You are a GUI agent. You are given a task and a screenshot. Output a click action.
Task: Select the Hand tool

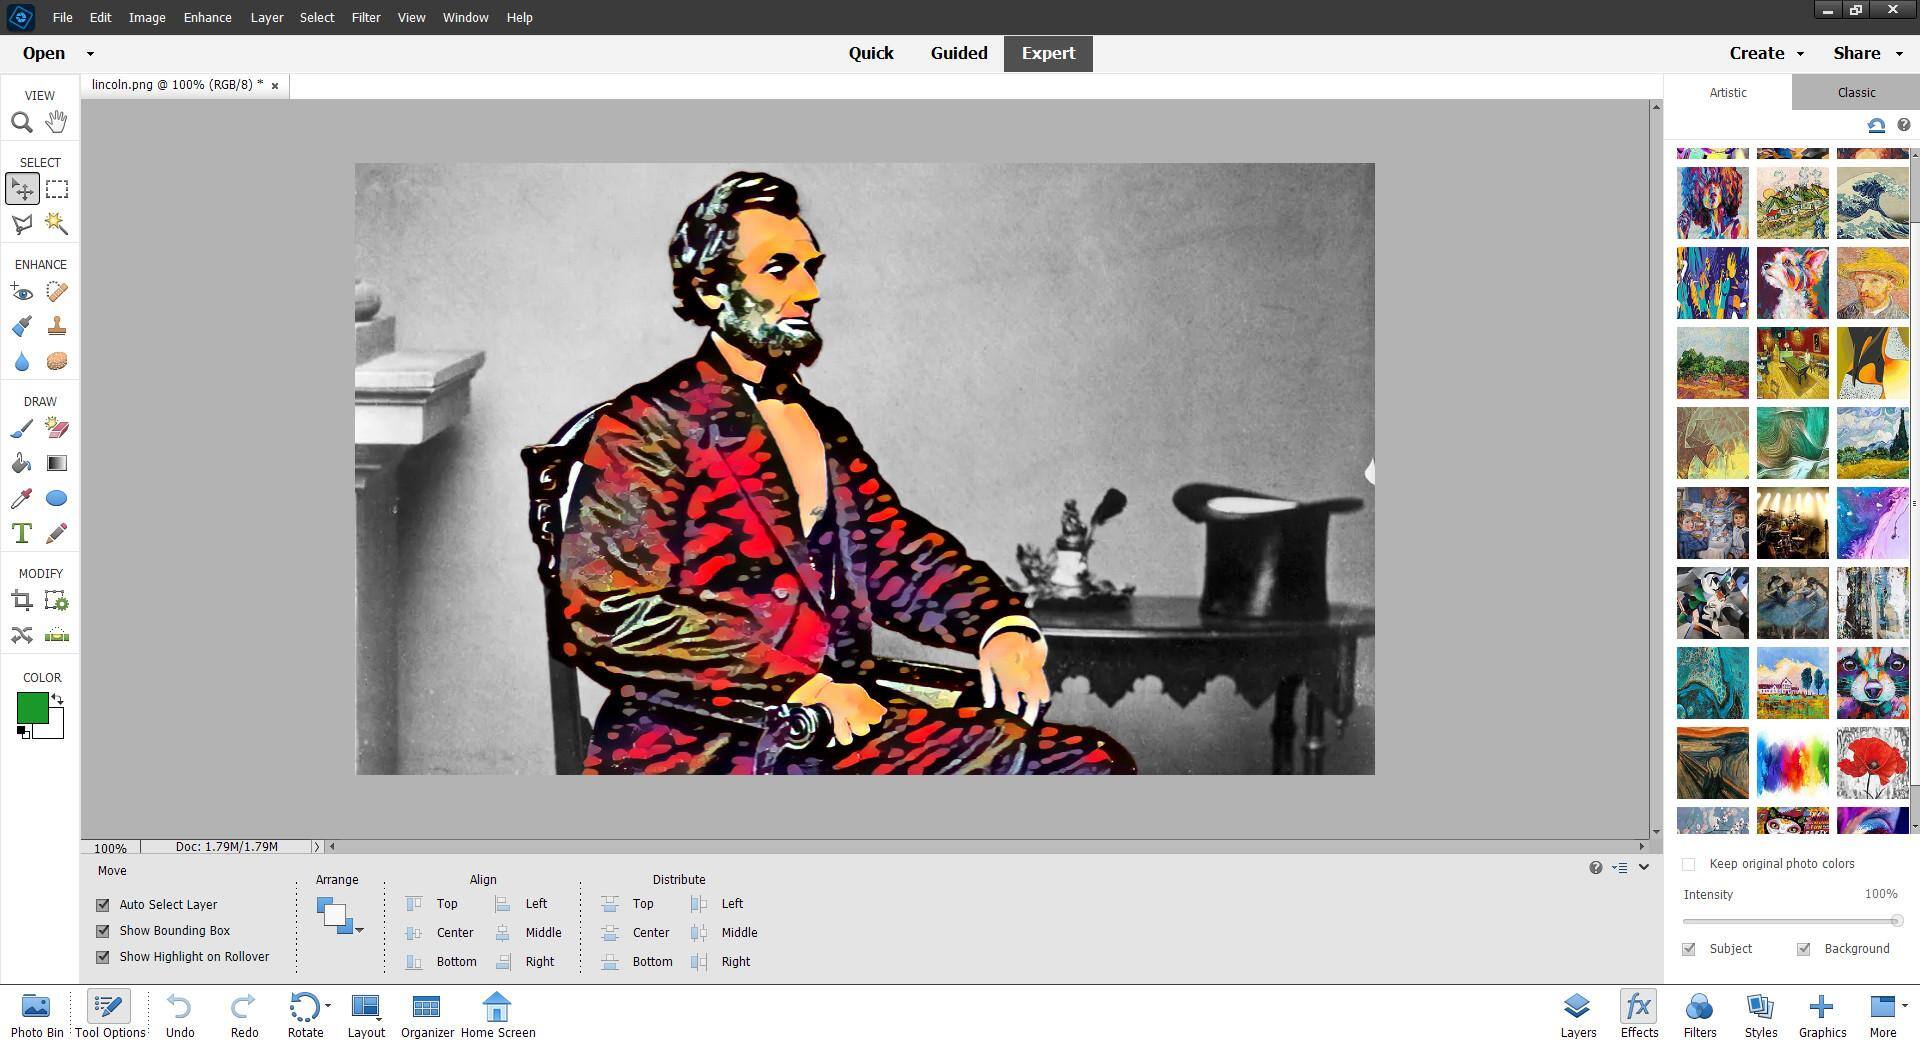click(56, 123)
